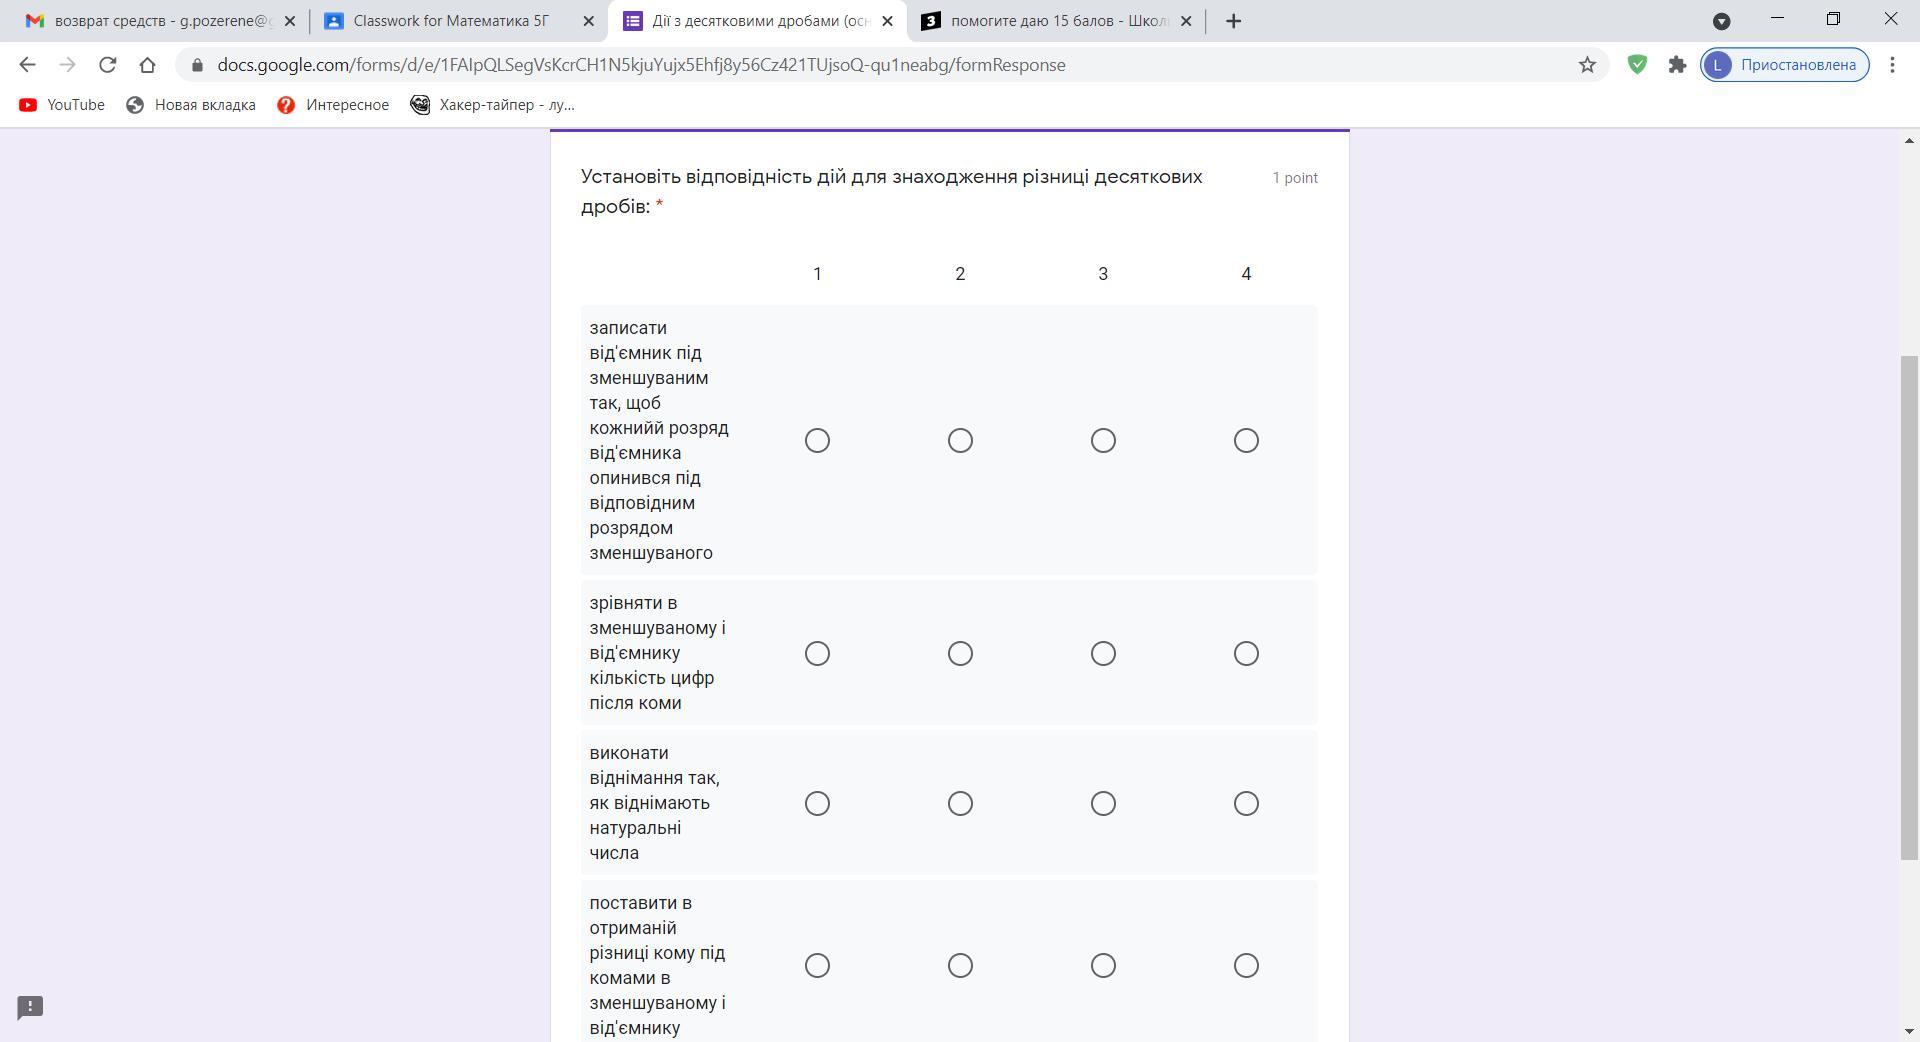Click the report problem feedback icon
The height and width of the screenshot is (1042, 1920).
click(30, 1007)
